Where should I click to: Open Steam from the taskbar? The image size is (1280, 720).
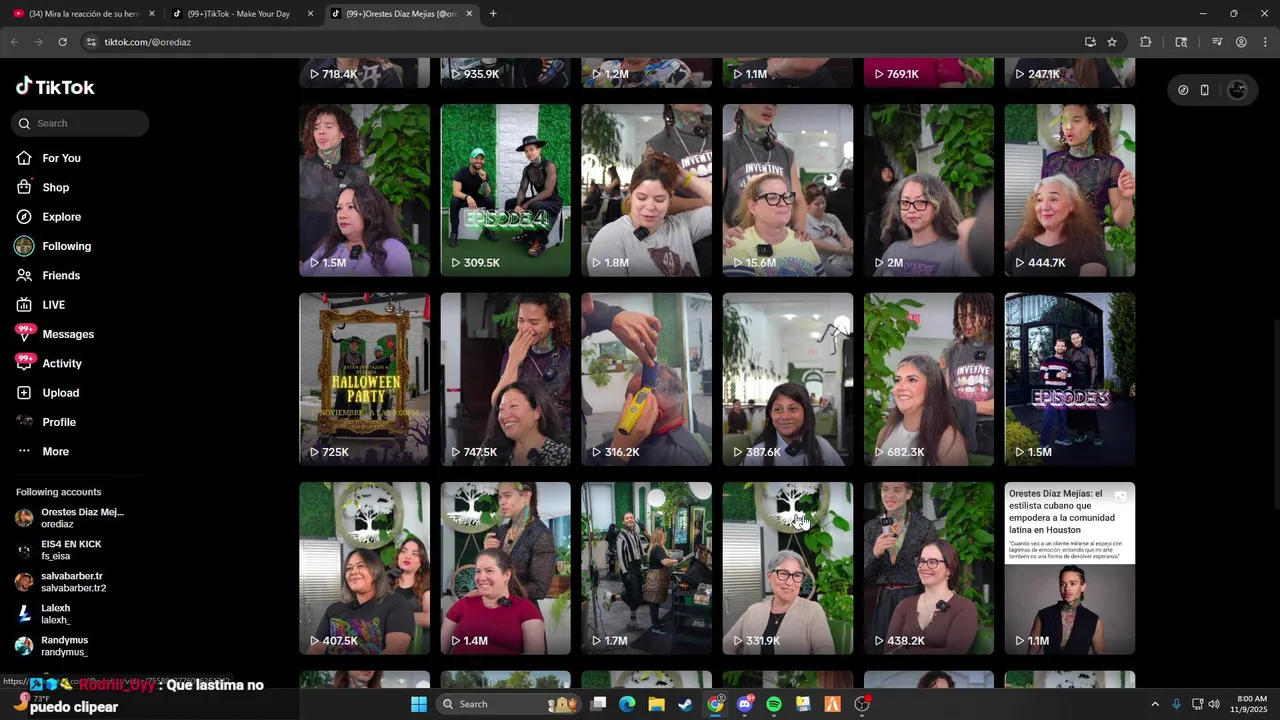click(685, 704)
